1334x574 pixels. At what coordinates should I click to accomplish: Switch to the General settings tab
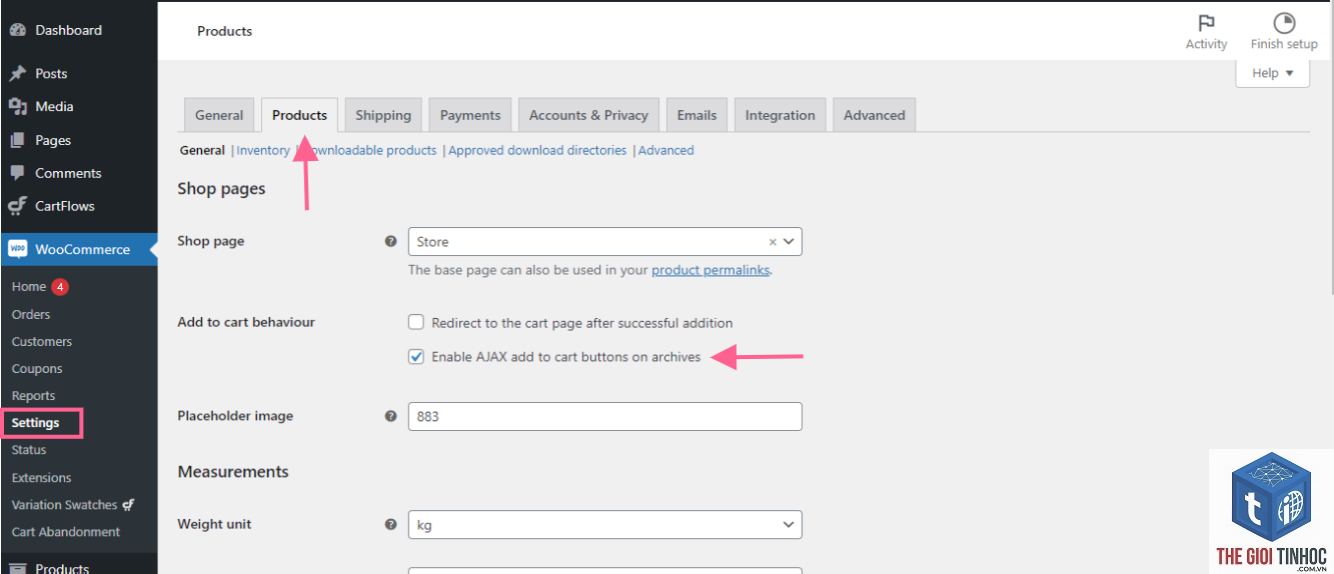coord(219,115)
